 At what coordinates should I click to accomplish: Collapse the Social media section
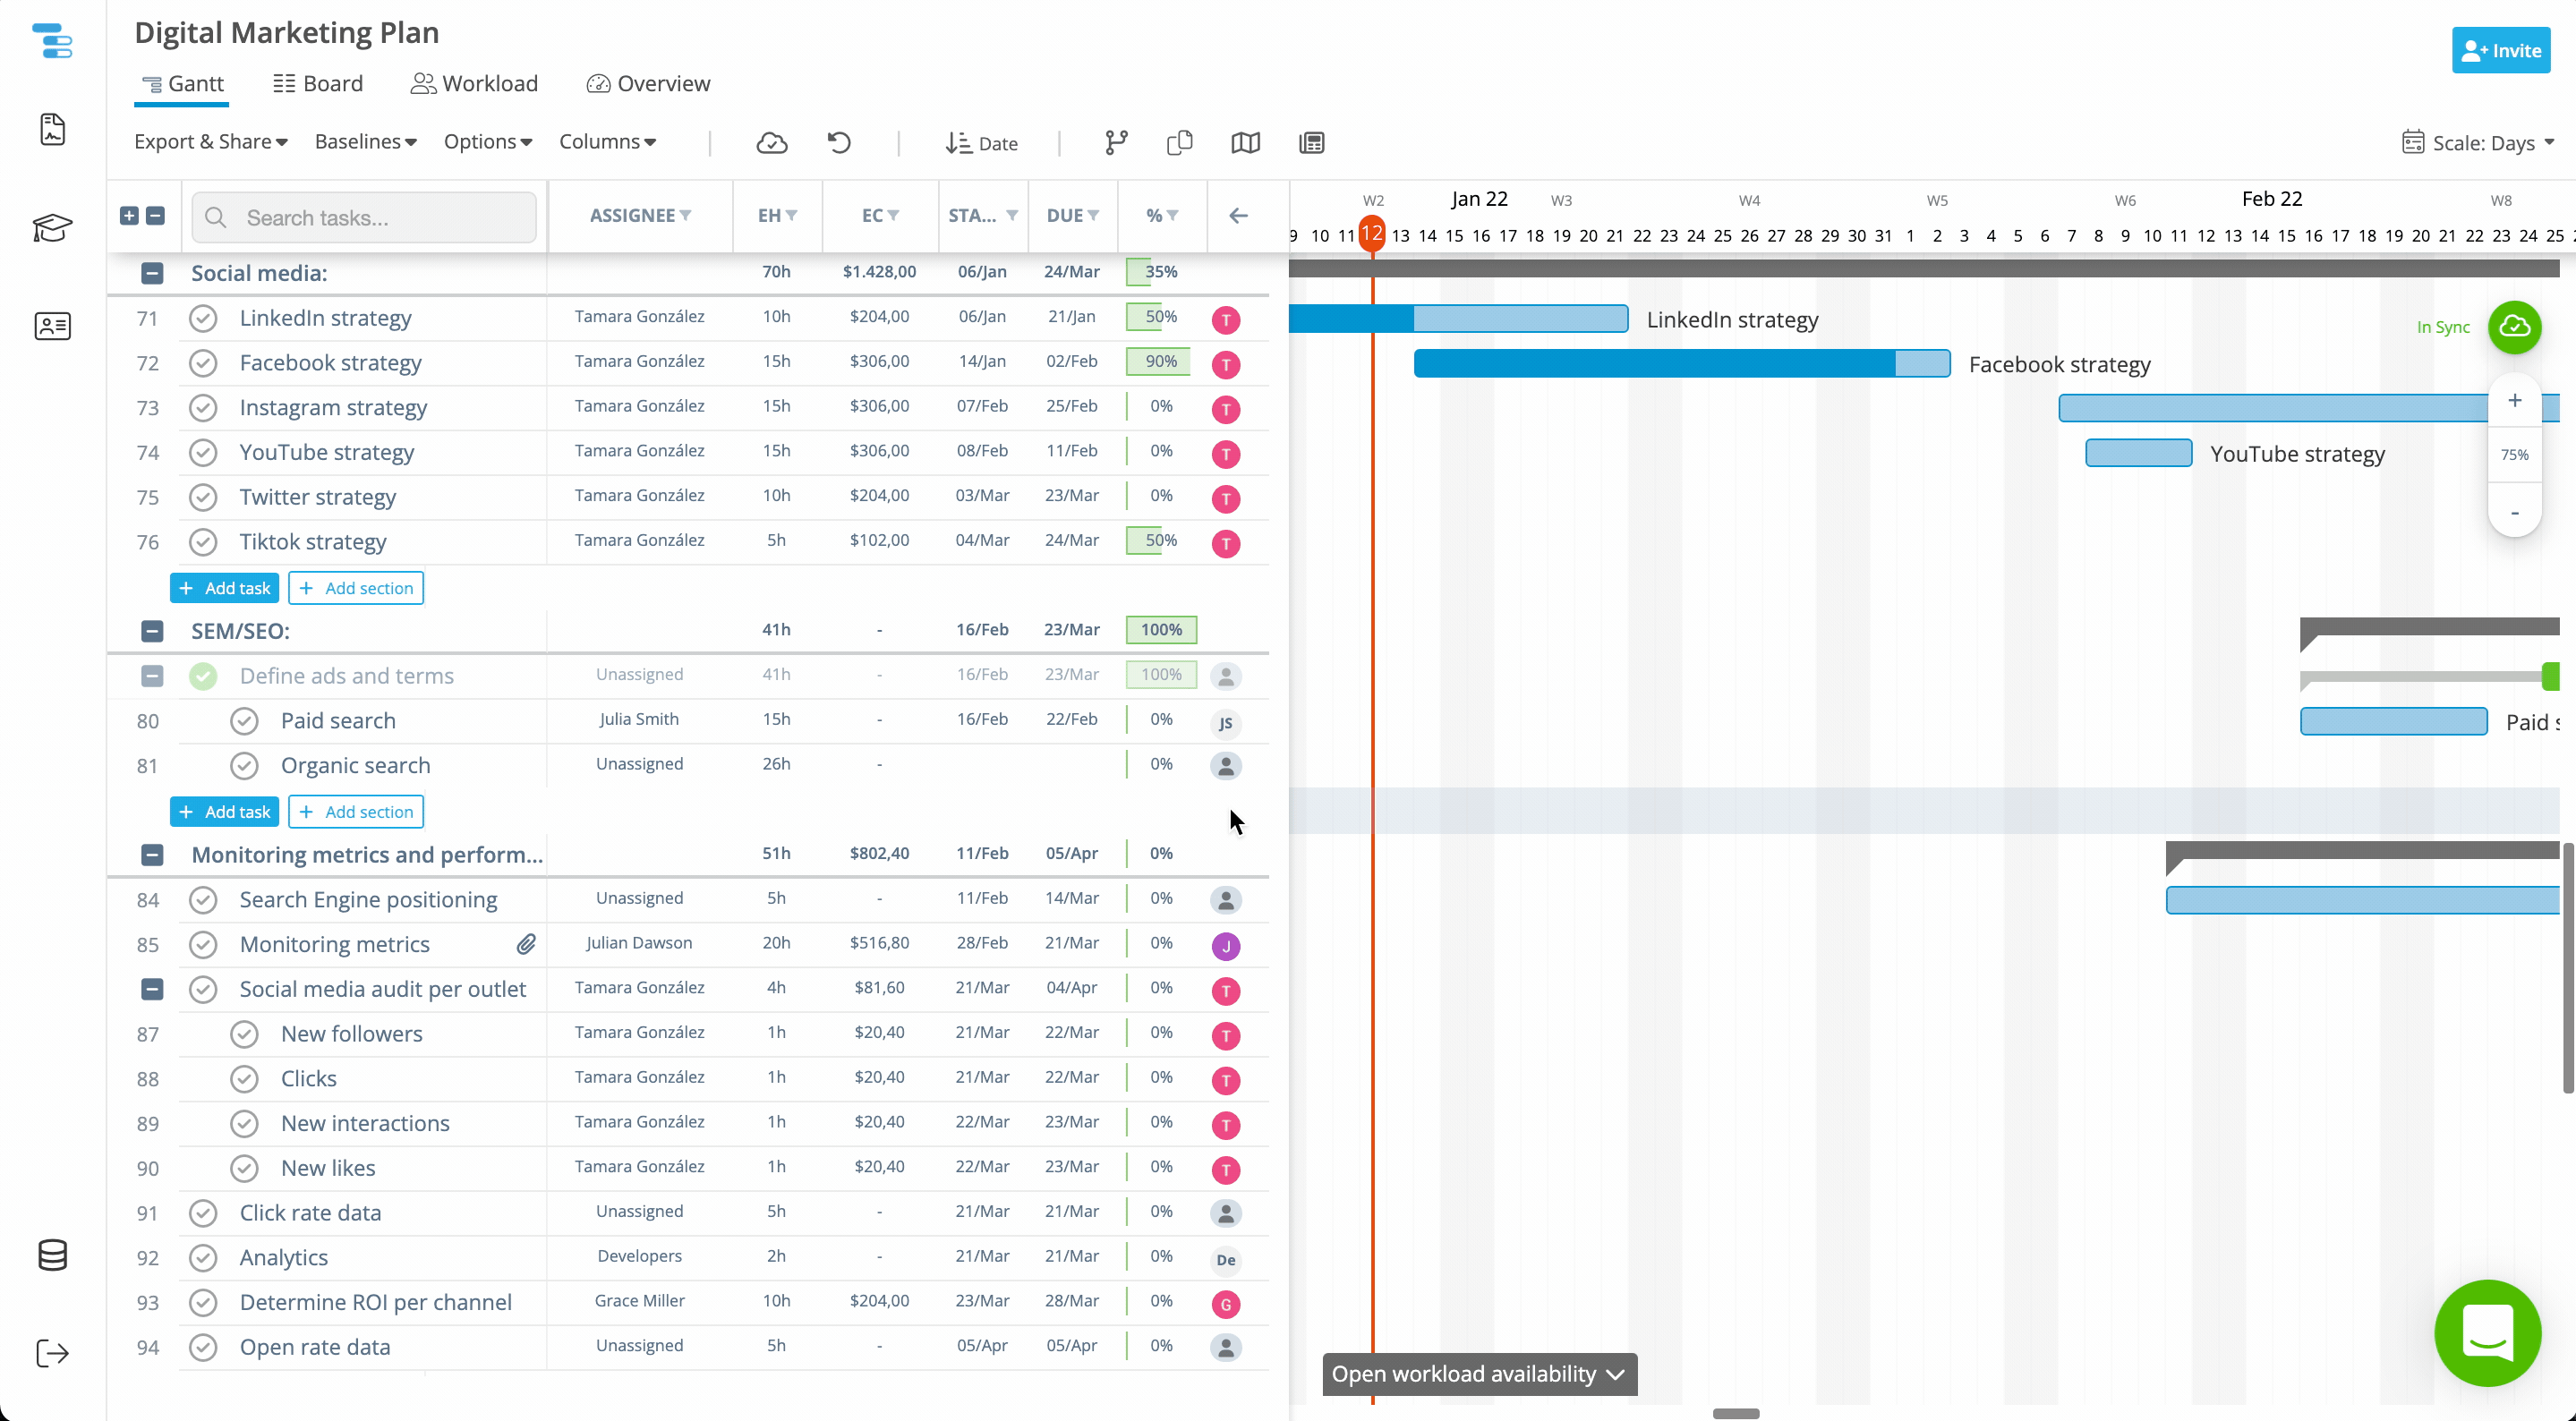coord(152,273)
